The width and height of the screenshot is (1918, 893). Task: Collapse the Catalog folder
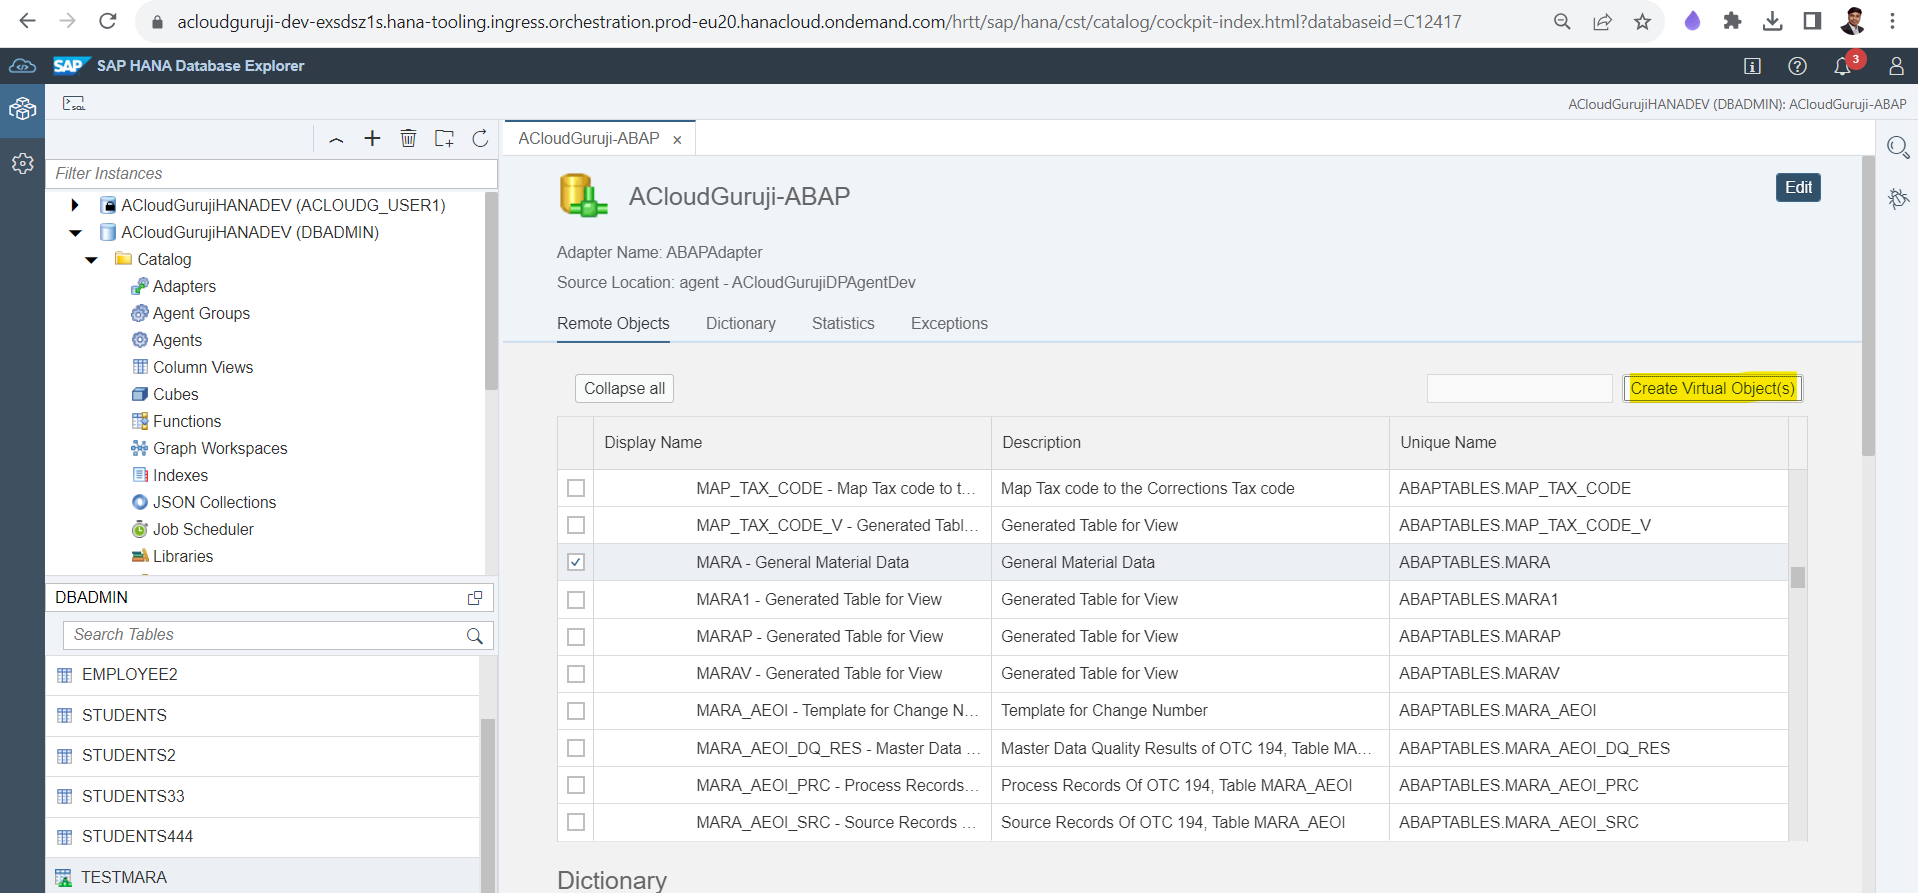tap(92, 260)
